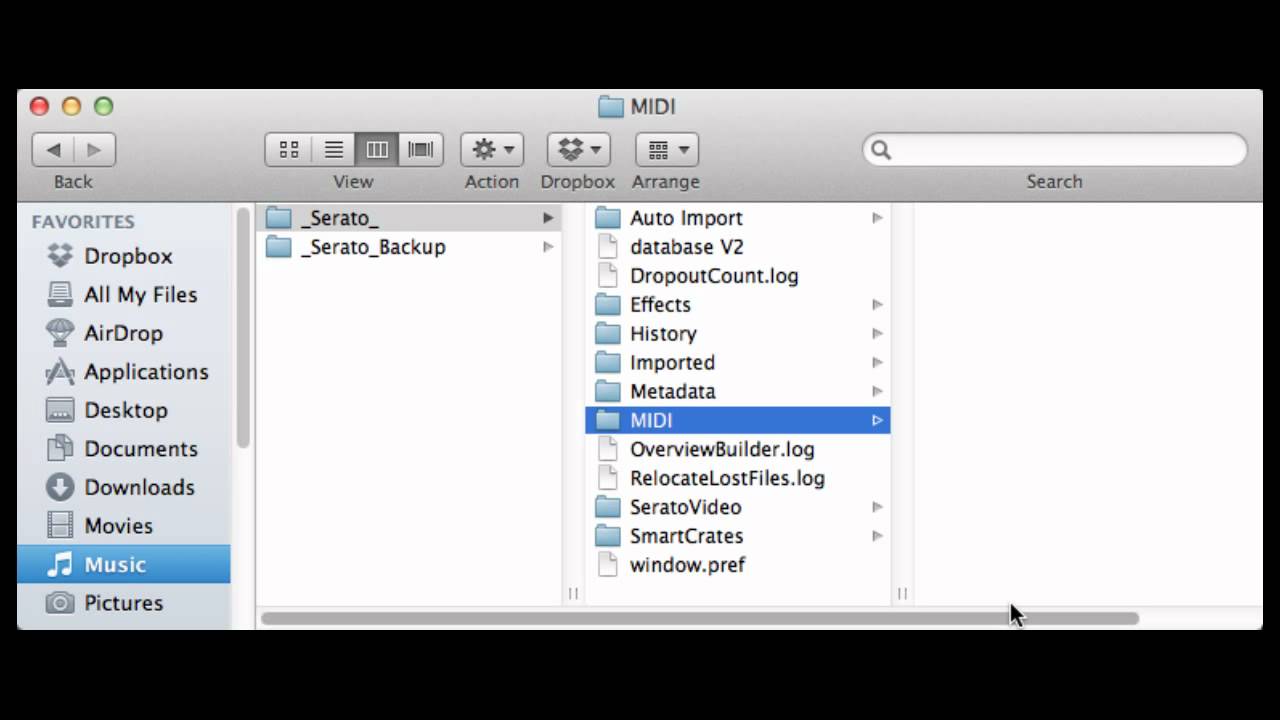Select the _Serato_ folder
1280x720 pixels.
(x=409, y=218)
